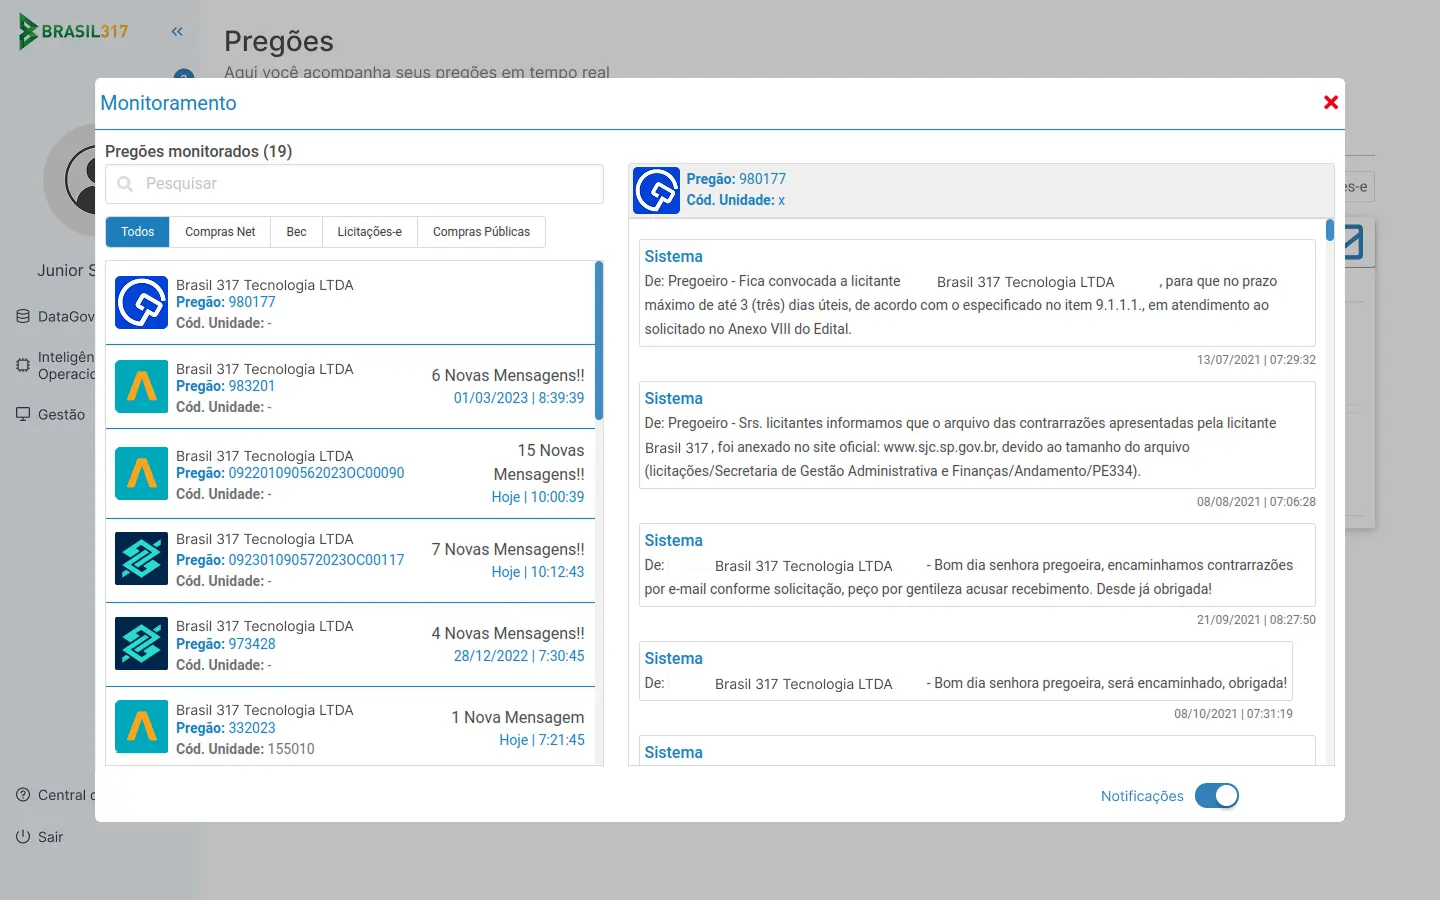This screenshot has height=900, width=1440.
Task: Open the Licitações-e filter tab
Action: [x=369, y=232]
